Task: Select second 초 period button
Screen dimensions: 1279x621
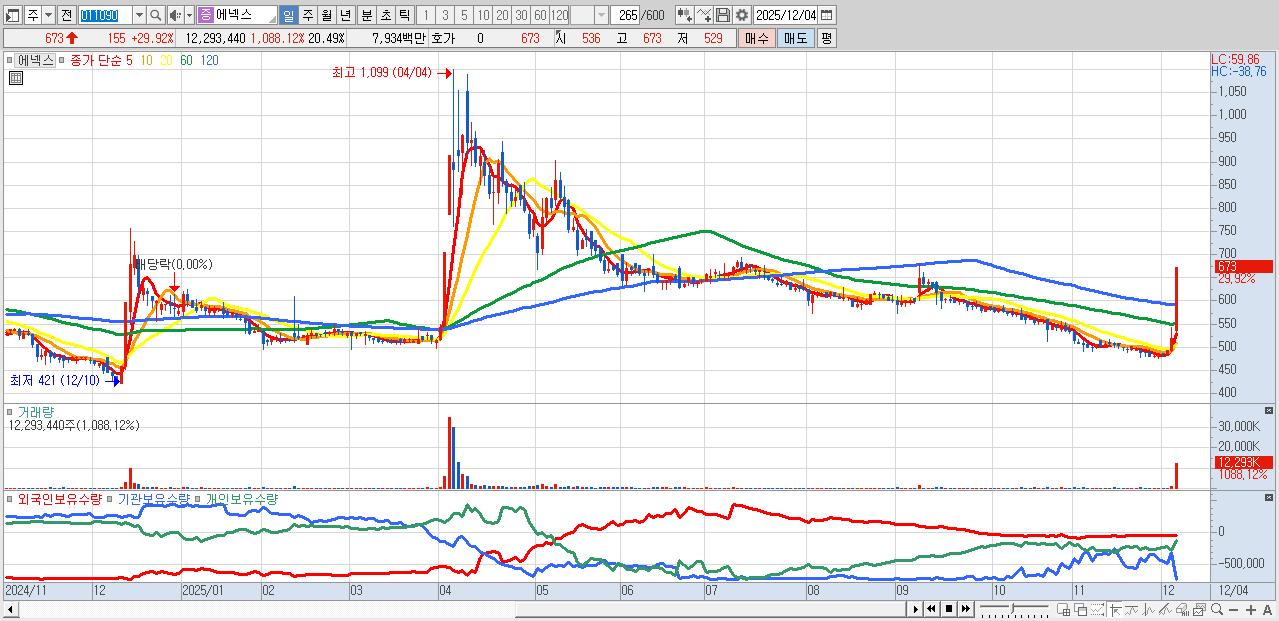Action: pyautogui.click(x=385, y=15)
